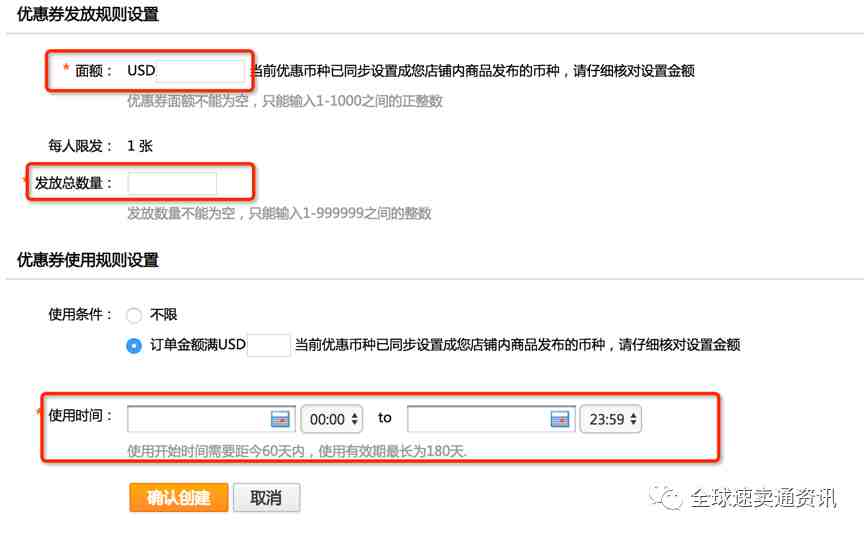This screenshot has width=864, height=535.
Task: Click into the end date text field
Action: coord(478,419)
